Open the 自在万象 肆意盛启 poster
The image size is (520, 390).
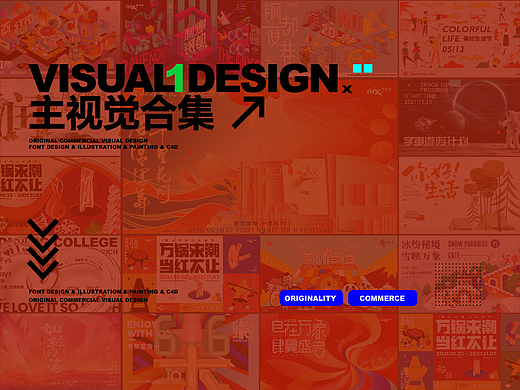[x=329, y=352]
